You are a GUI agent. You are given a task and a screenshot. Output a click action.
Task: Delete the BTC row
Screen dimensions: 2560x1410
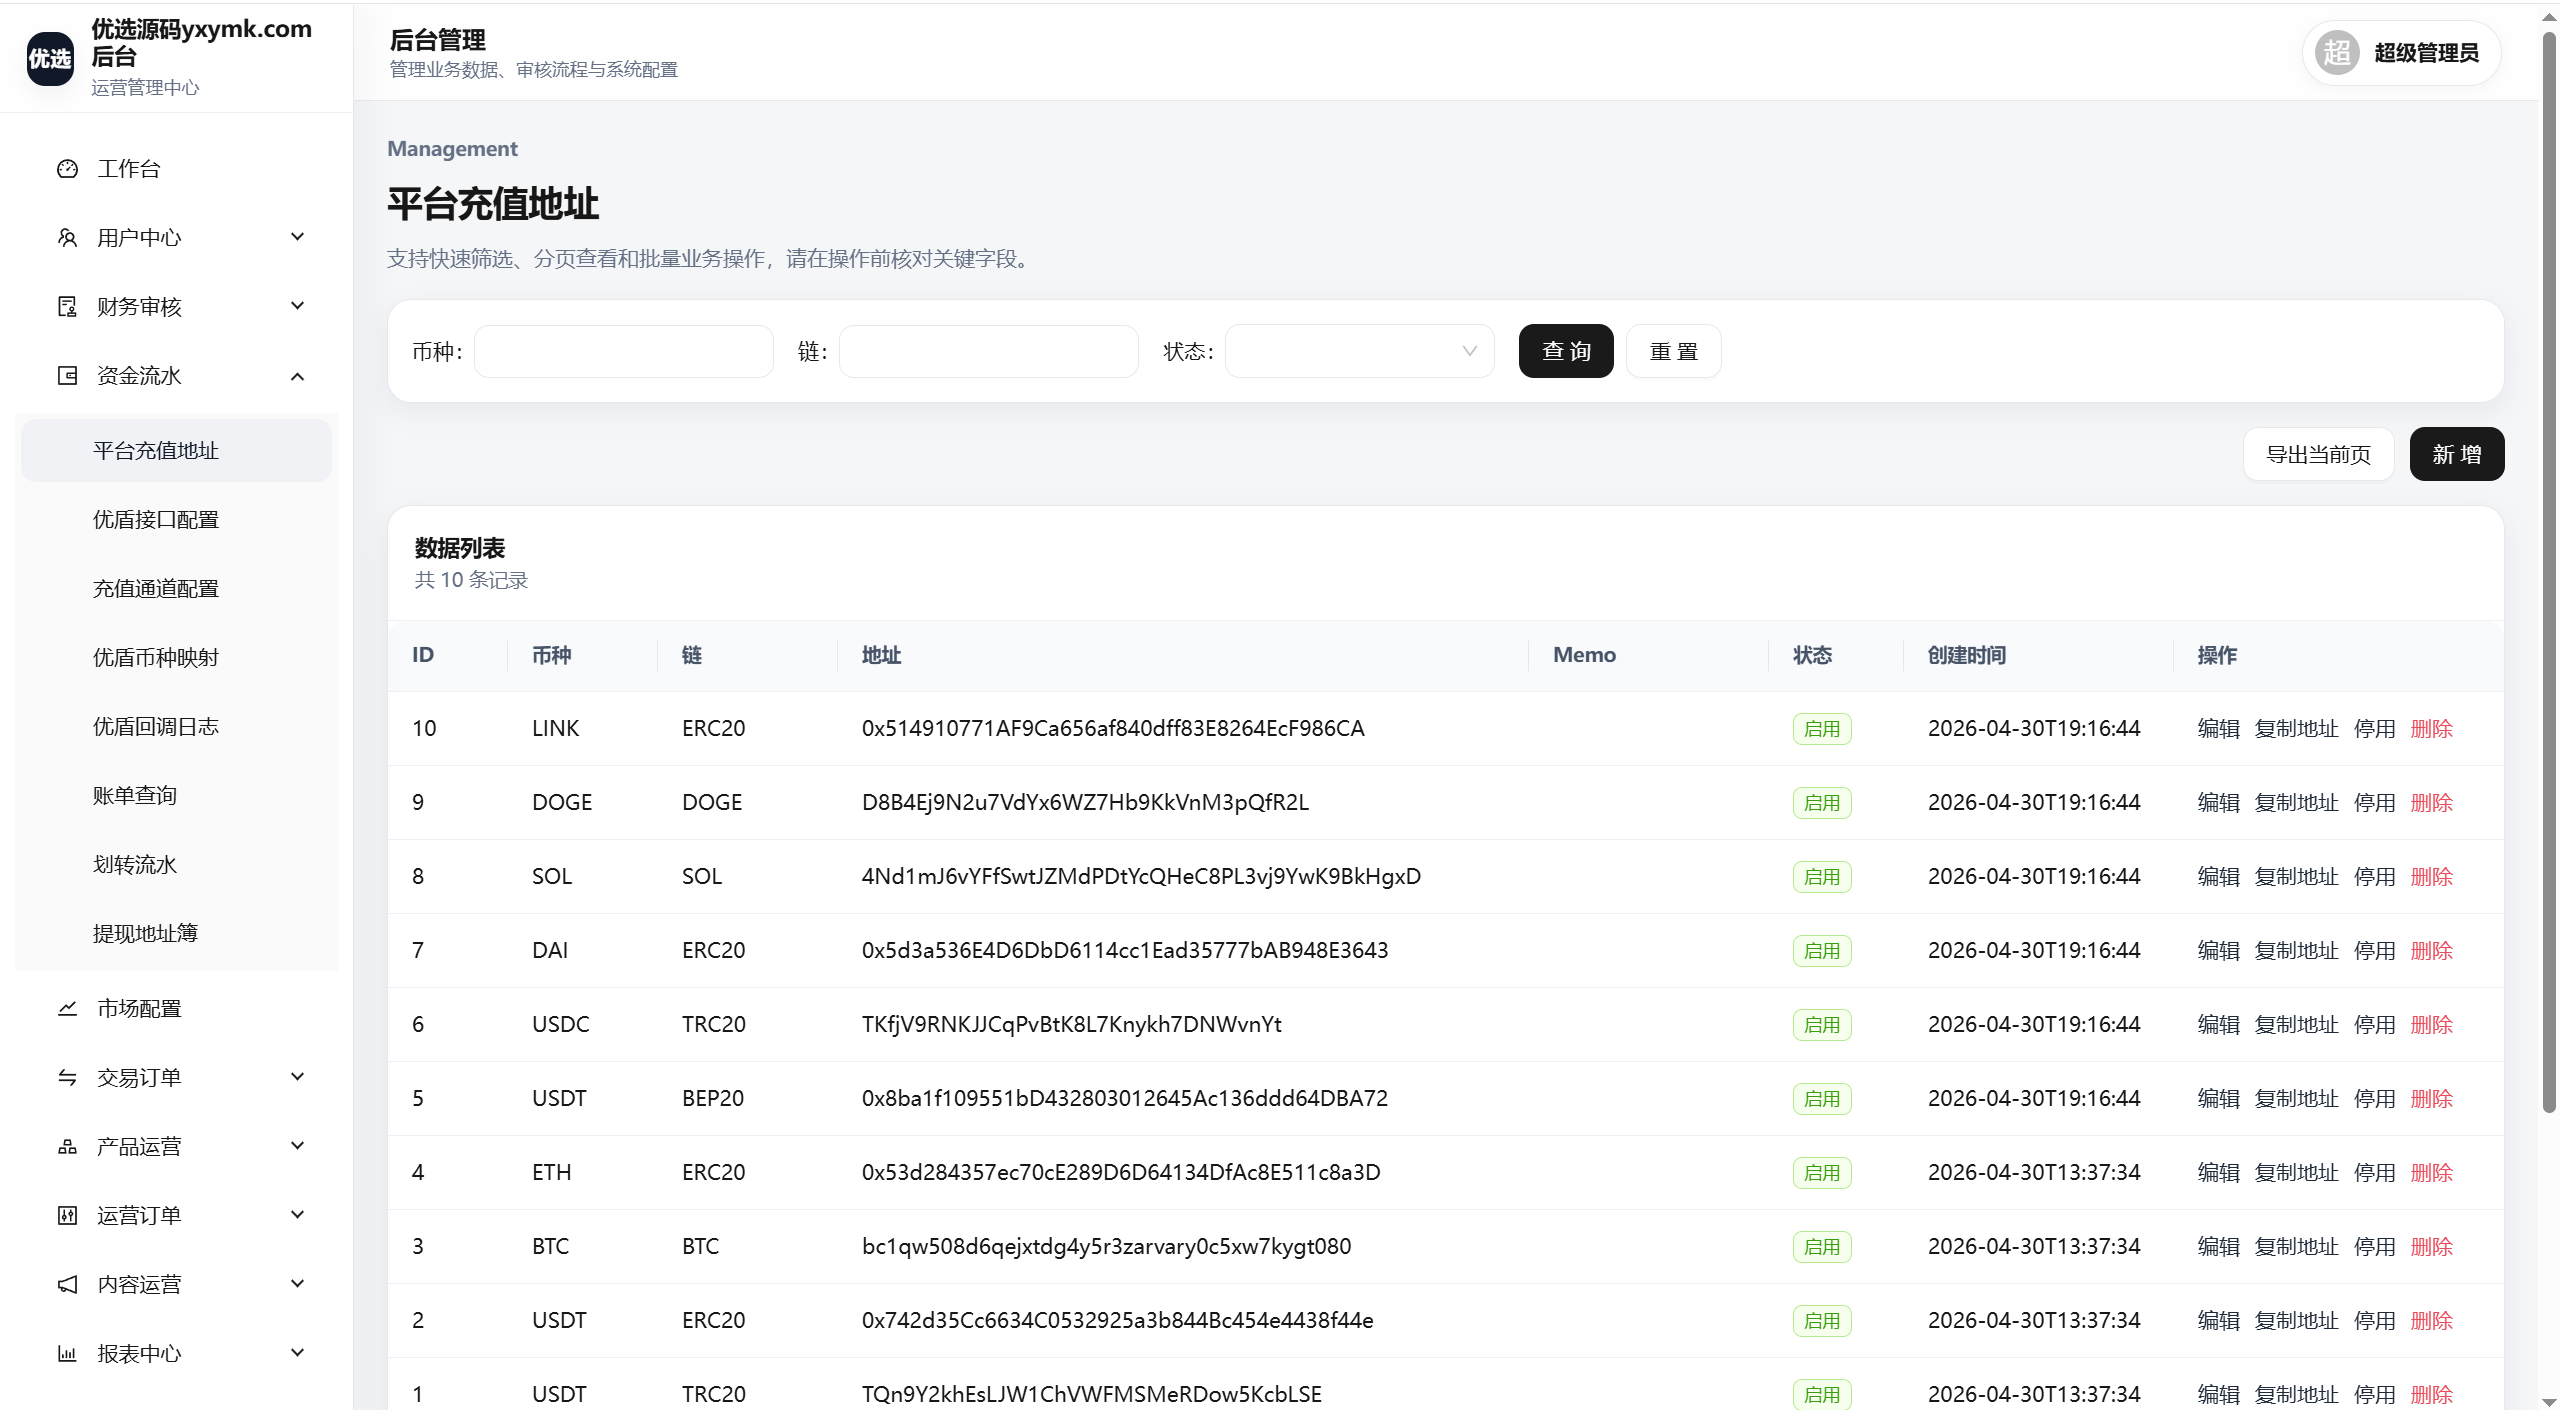[x=2431, y=1247]
